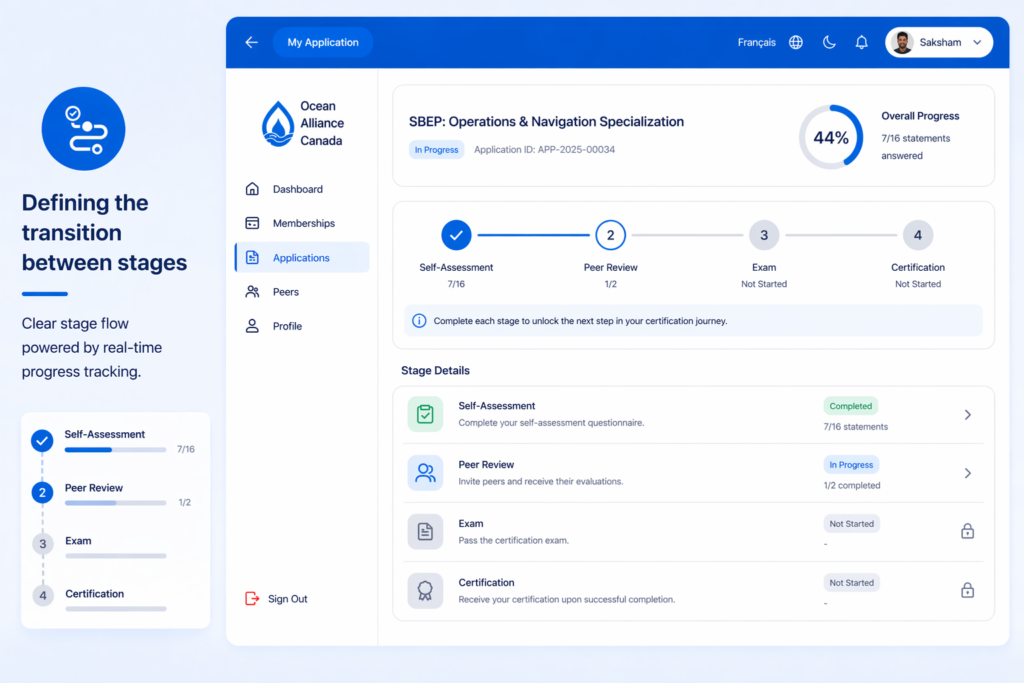Switch language to Français
The image size is (1024, 683).
pos(756,42)
